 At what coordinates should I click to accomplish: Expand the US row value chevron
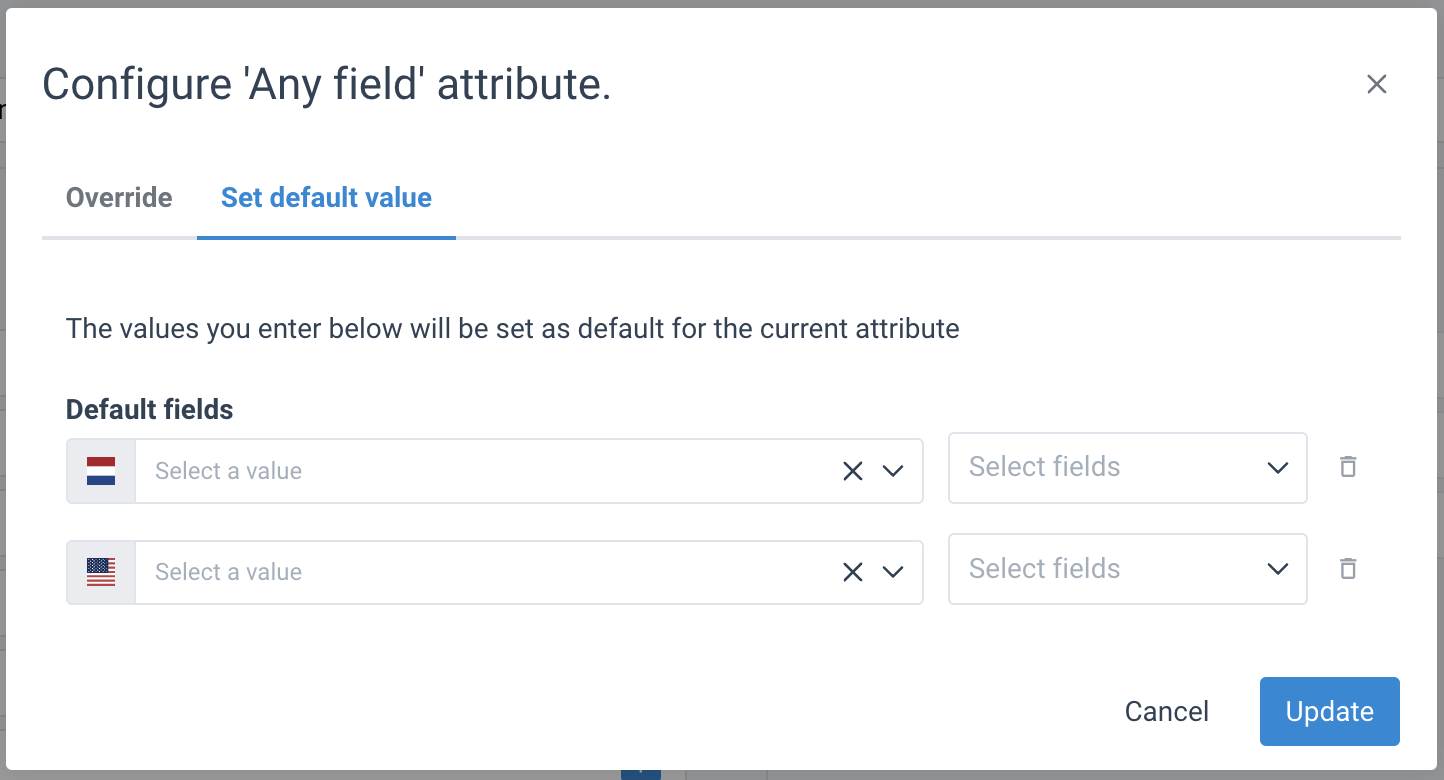(893, 572)
